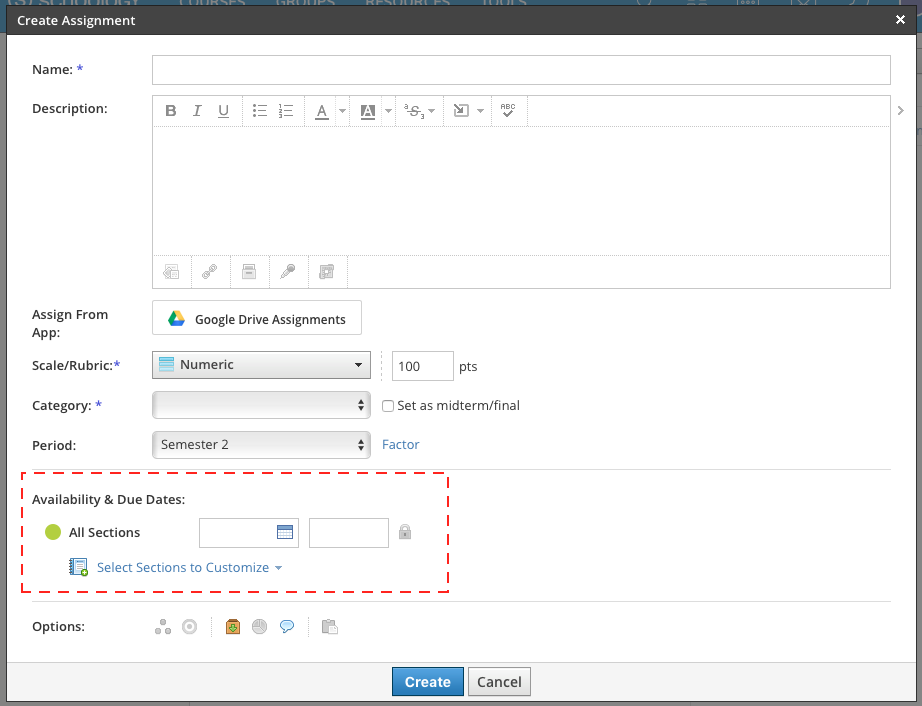Insert a bulleted list in description

click(x=259, y=111)
